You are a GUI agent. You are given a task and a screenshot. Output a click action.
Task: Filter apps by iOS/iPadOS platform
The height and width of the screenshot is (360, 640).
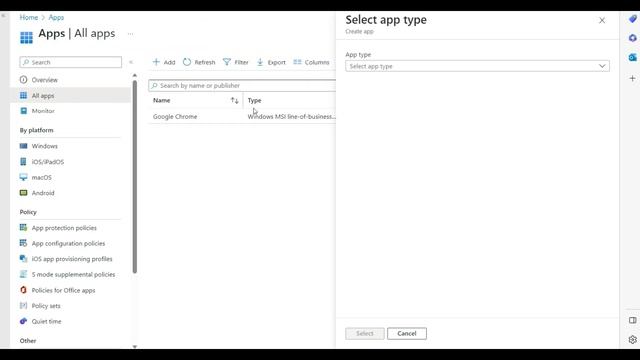click(x=48, y=162)
